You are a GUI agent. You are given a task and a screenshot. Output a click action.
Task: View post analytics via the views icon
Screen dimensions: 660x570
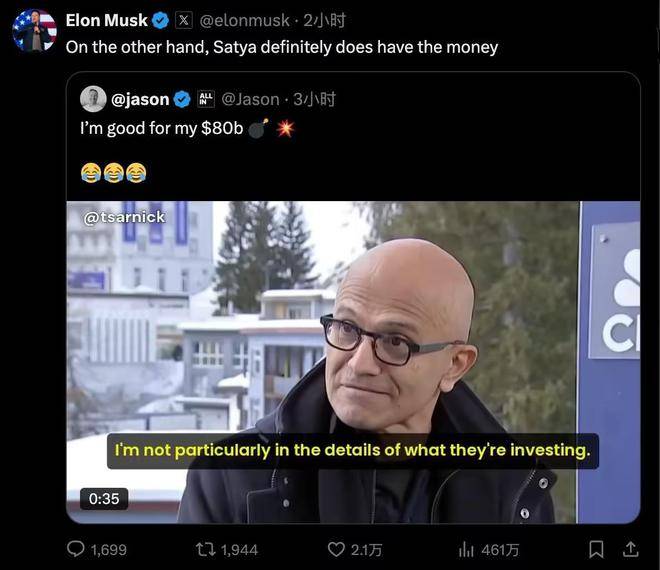tap(465, 548)
